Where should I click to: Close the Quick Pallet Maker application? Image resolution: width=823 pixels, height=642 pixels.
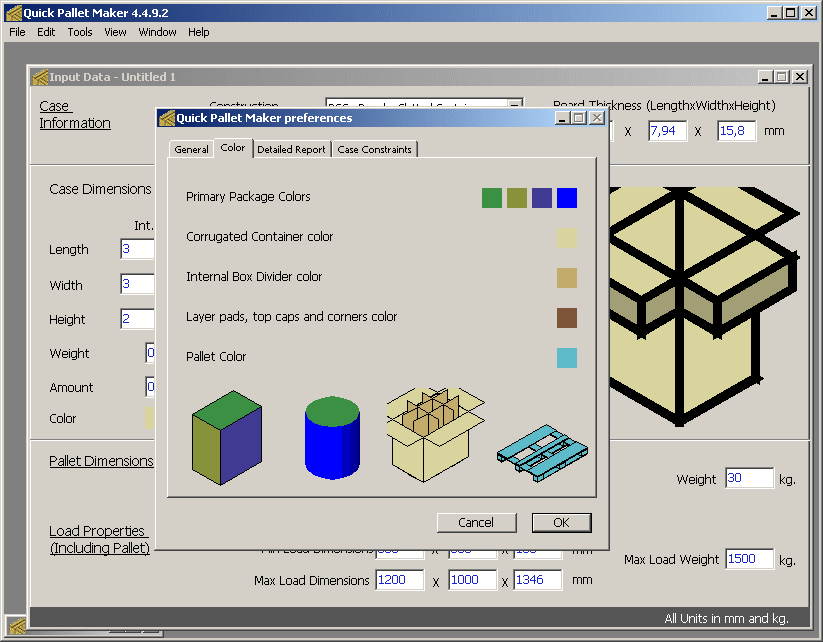pyautogui.click(x=809, y=13)
